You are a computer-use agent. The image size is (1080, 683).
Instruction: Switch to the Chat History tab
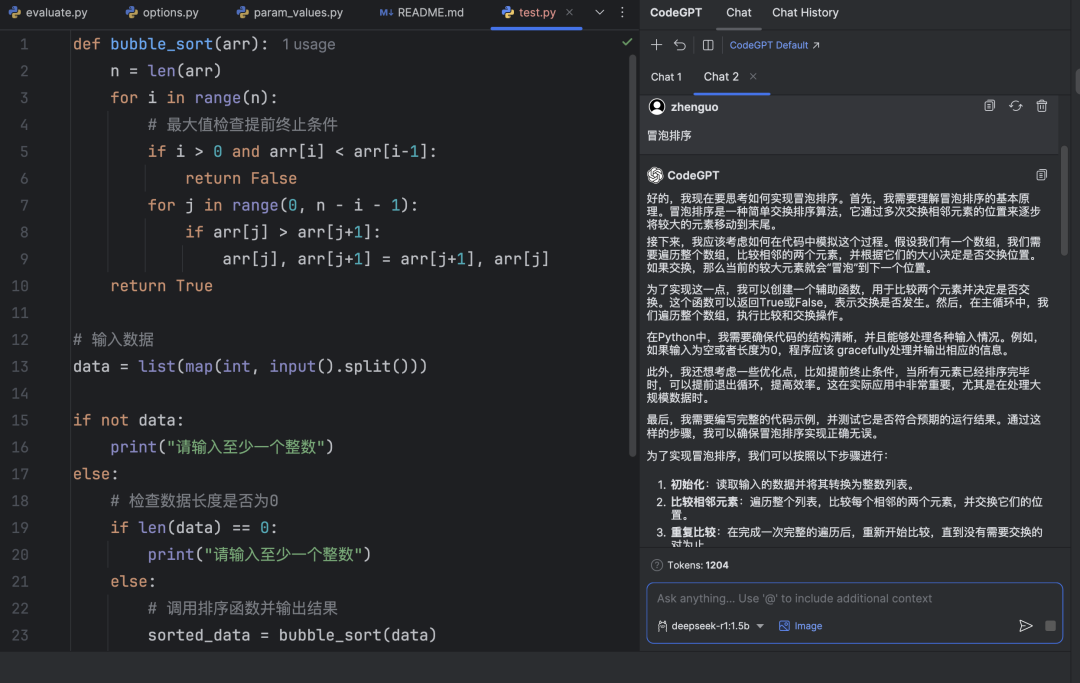(x=805, y=13)
